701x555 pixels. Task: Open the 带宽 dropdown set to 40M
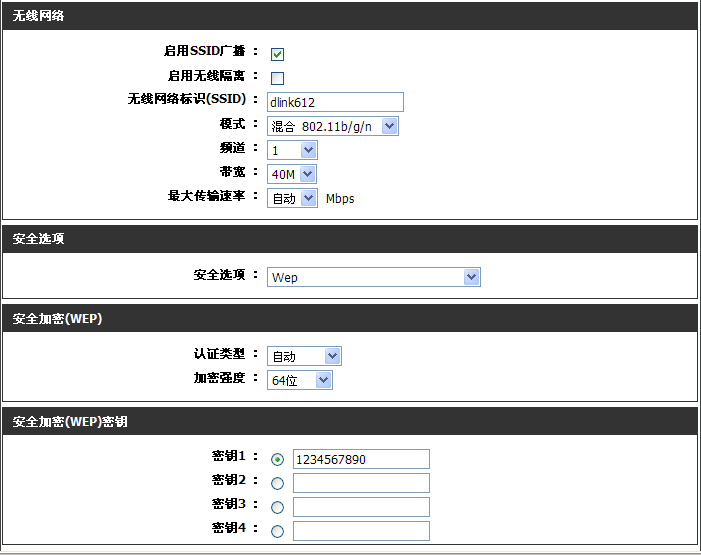coord(292,174)
